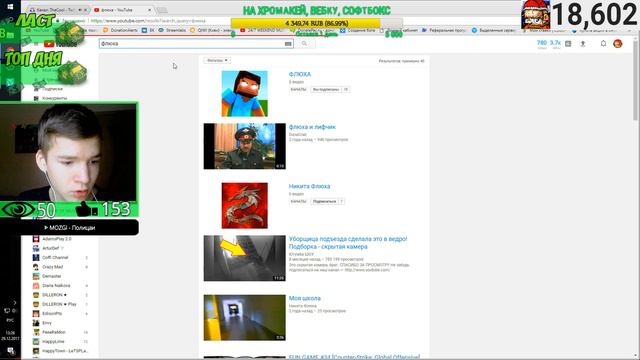The width and height of the screenshot is (640, 360).
Task: Open a new browser tab
Action: point(162,9)
